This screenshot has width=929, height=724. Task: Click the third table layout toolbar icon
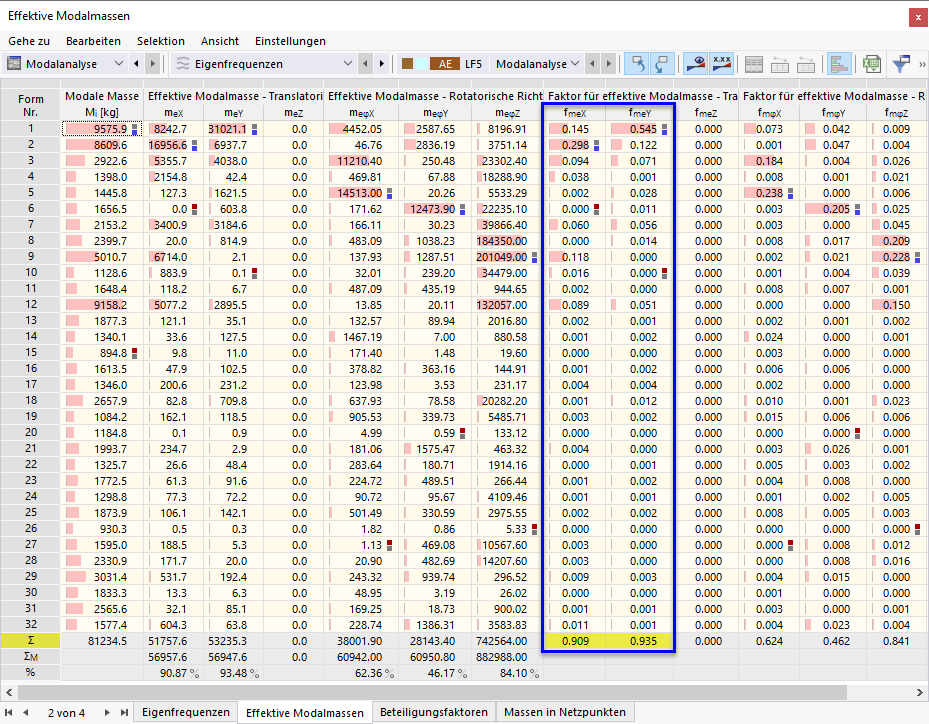(x=806, y=64)
